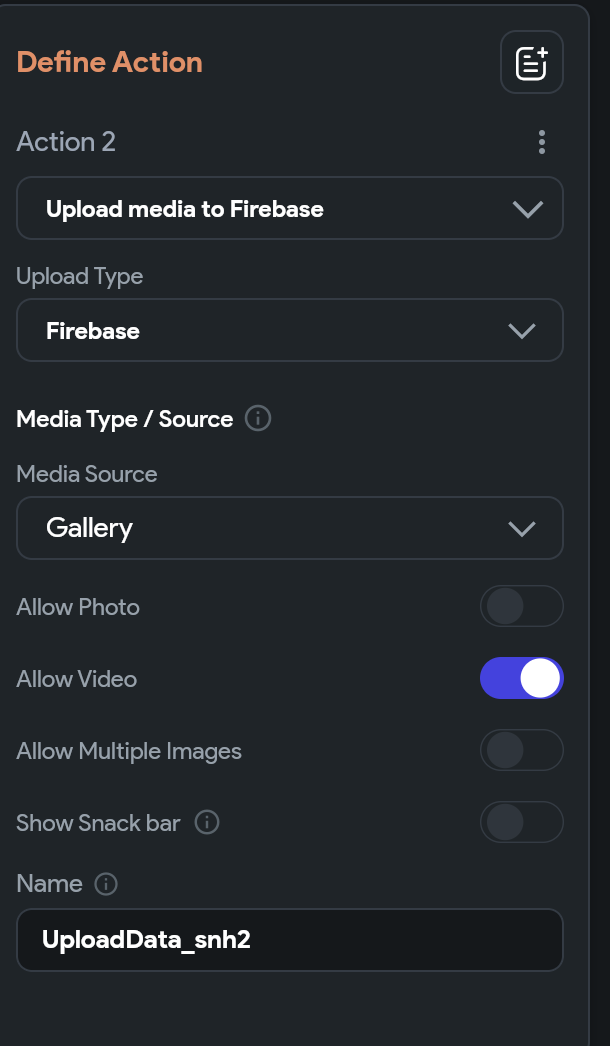Change Media Source using the Gallery dropdown
The width and height of the screenshot is (610, 1046).
point(290,528)
